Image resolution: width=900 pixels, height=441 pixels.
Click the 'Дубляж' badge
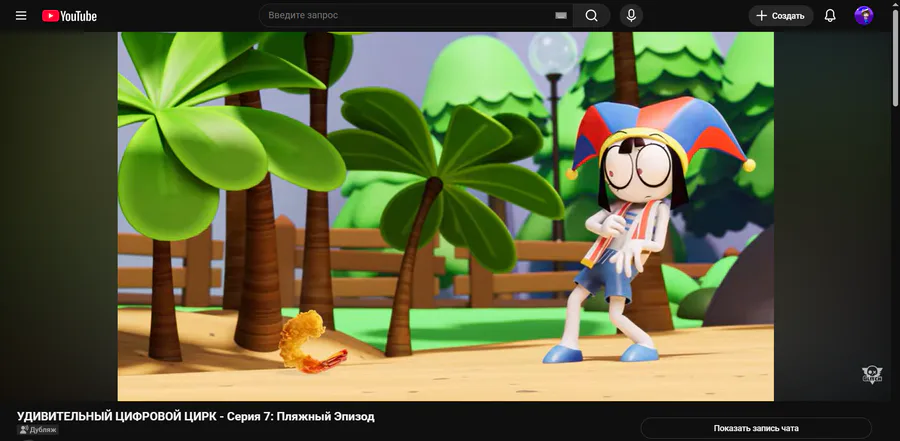38,430
